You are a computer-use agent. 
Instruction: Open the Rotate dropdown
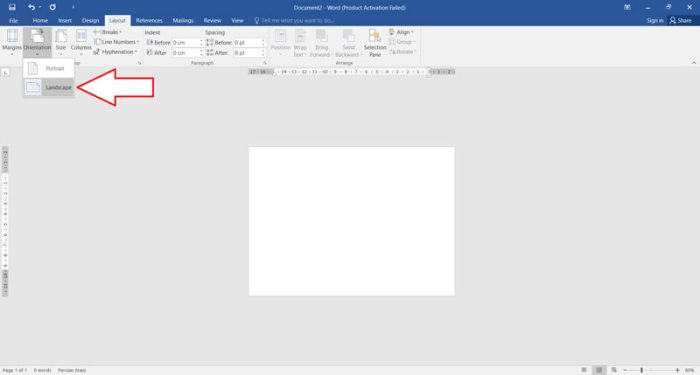pos(402,52)
